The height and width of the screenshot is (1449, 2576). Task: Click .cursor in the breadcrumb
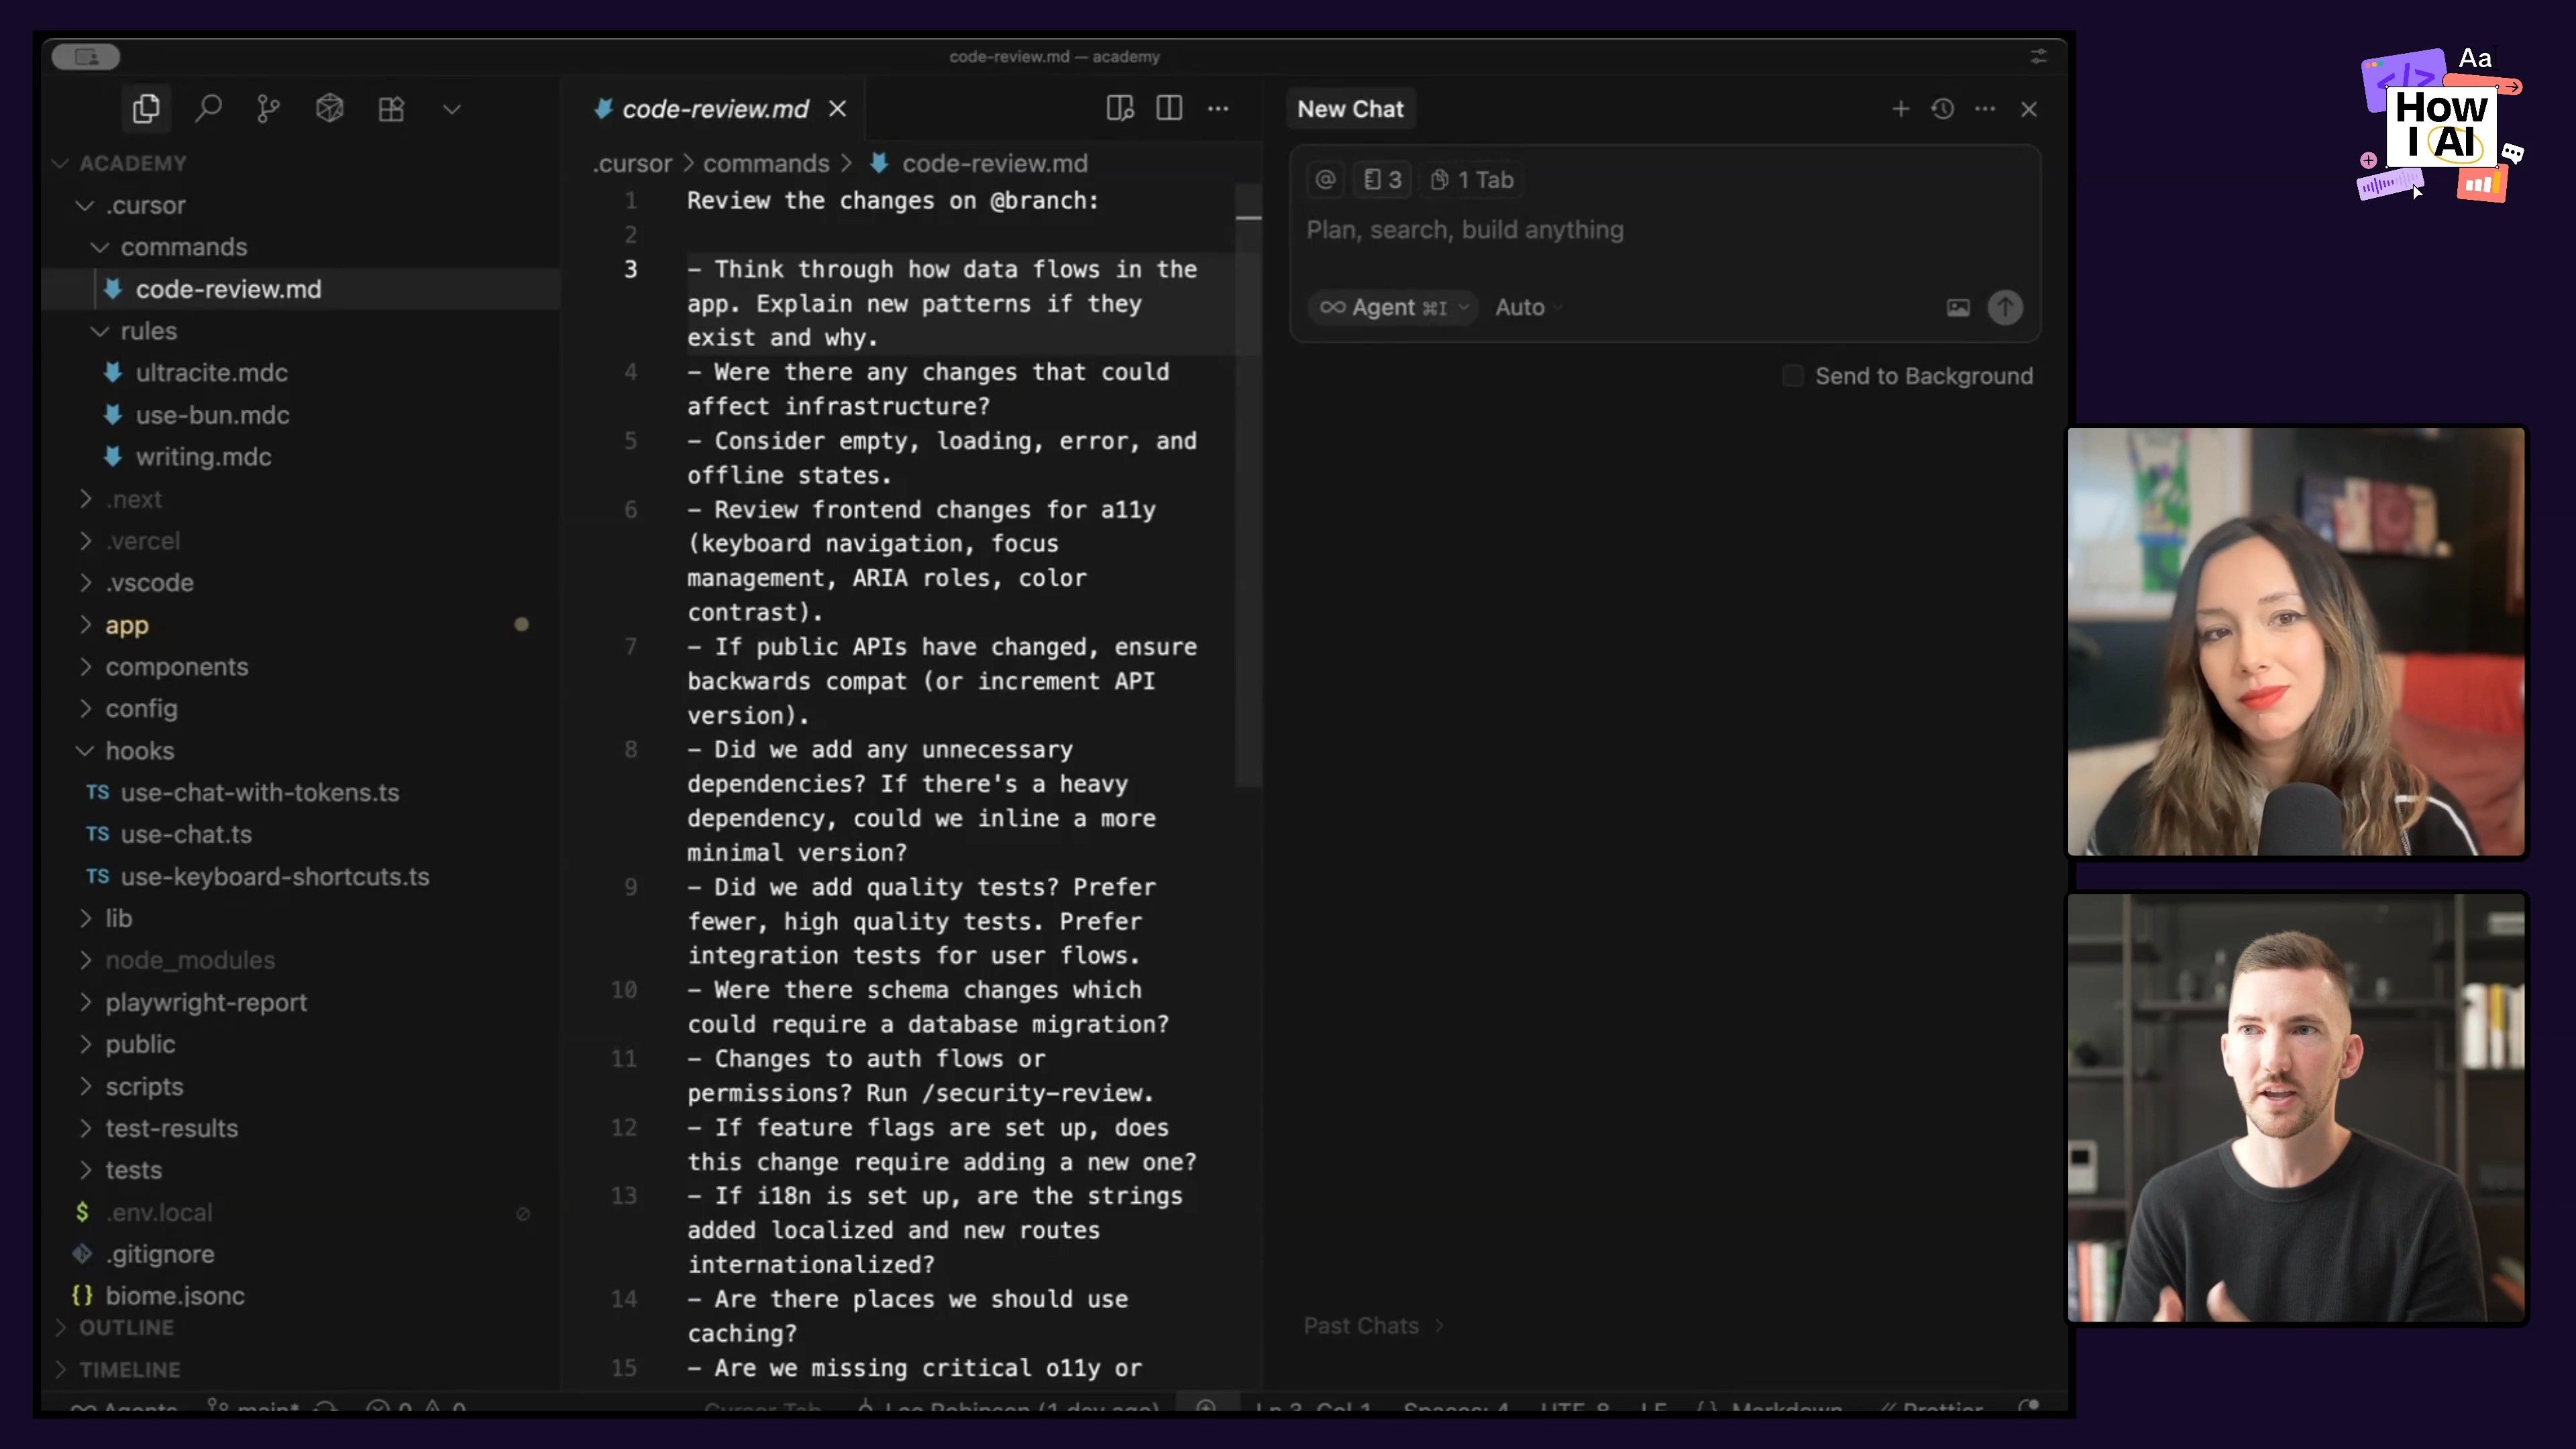[x=632, y=163]
